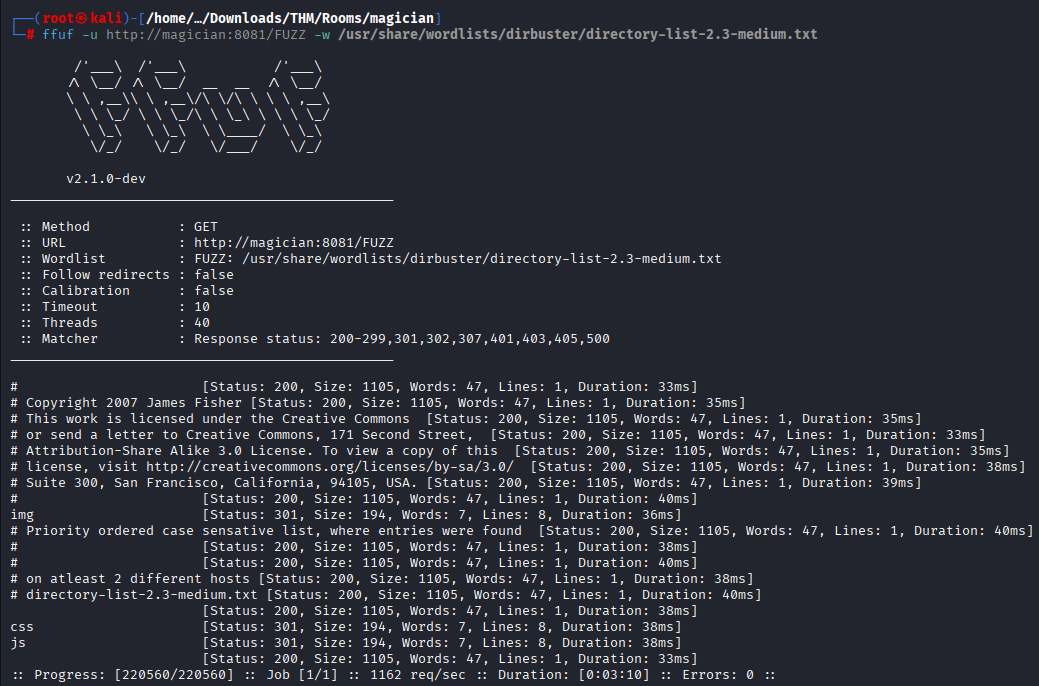Click the directory-list-2.3-medium.txt result line
This screenshot has height=686, width=1039.
(x=140, y=595)
